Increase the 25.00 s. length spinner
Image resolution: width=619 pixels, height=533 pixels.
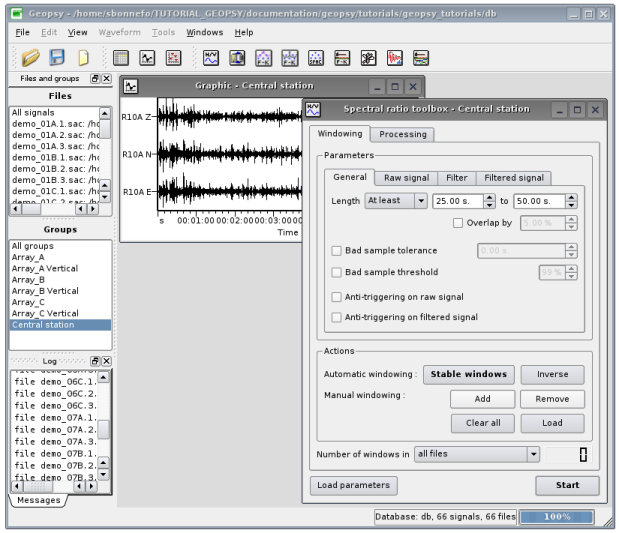490,197
